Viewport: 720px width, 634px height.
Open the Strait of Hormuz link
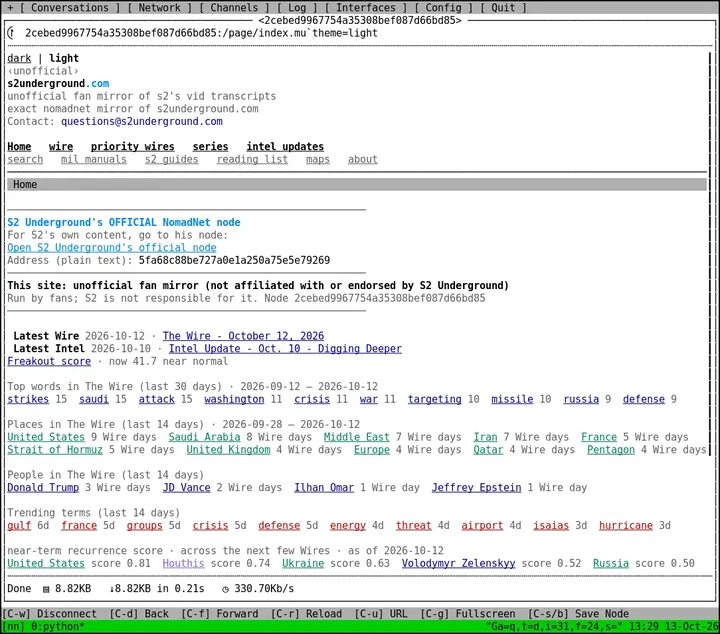coord(55,450)
